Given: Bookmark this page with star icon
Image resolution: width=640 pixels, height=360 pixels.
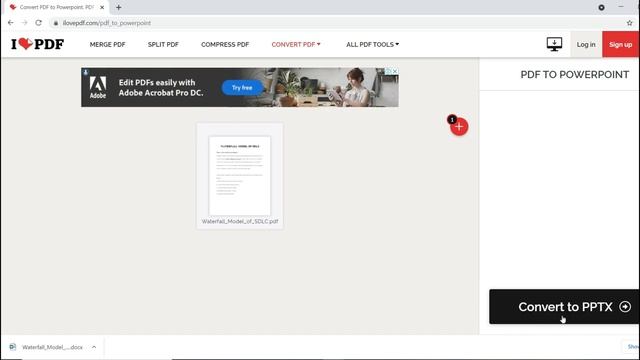Looking at the screenshot, I should coord(629,23).
